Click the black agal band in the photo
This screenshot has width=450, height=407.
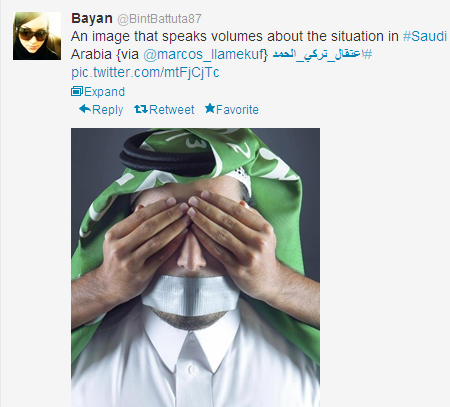coord(167,157)
